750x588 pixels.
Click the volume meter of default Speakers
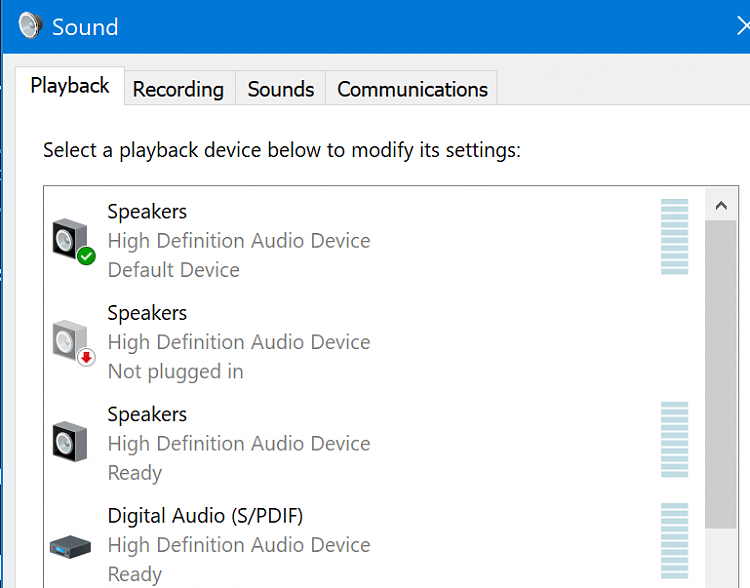coord(674,236)
